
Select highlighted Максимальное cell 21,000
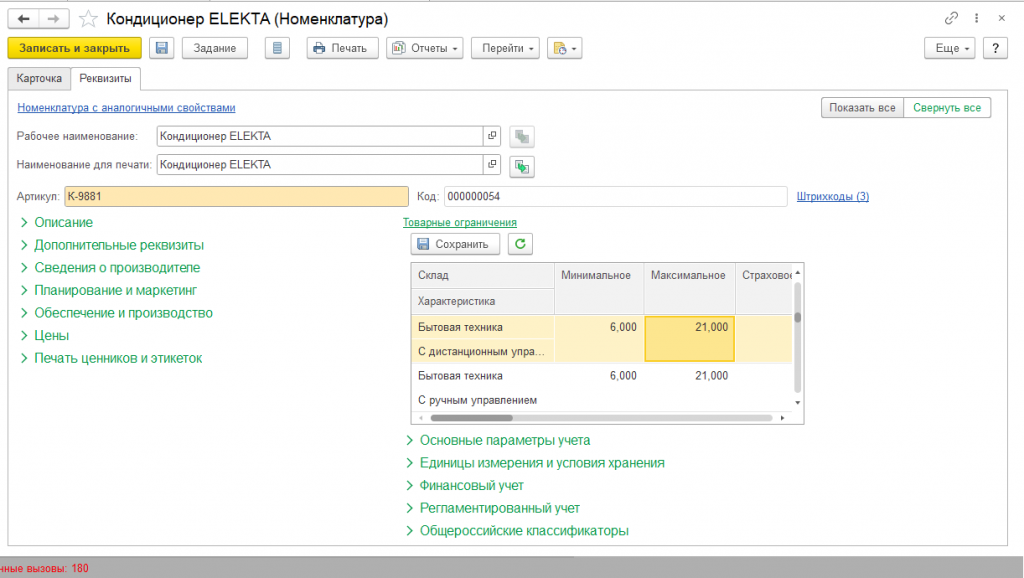click(690, 339)
